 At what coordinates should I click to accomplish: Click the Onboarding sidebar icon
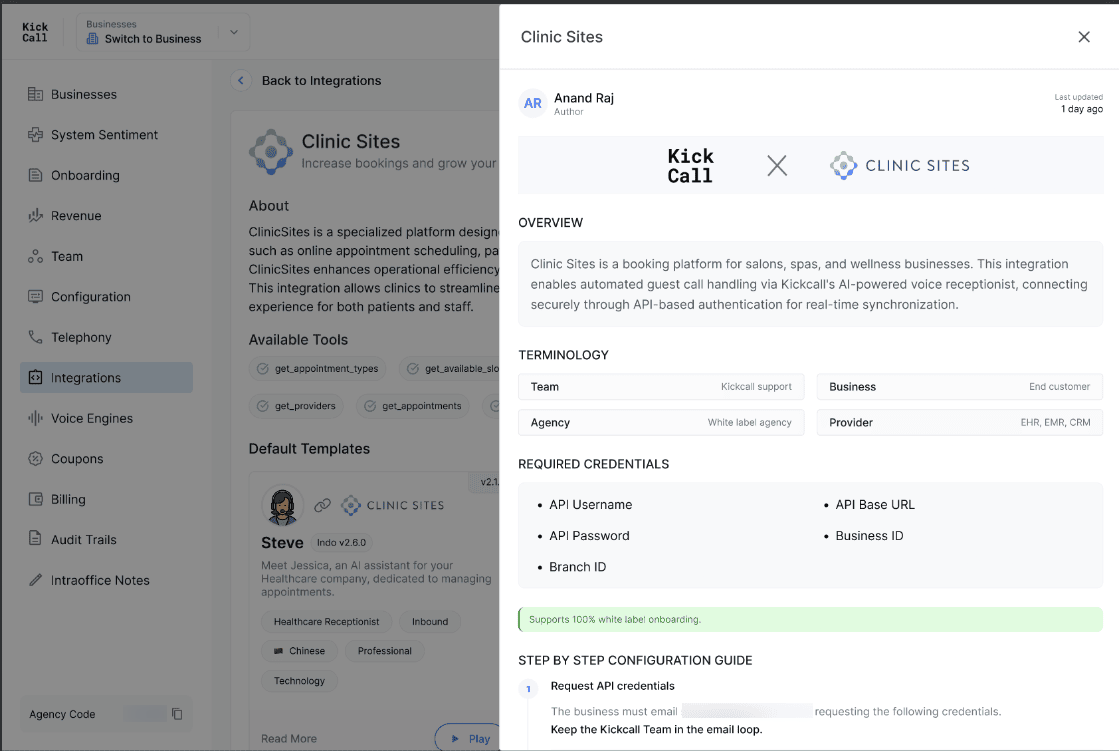(x=35, y=175)
